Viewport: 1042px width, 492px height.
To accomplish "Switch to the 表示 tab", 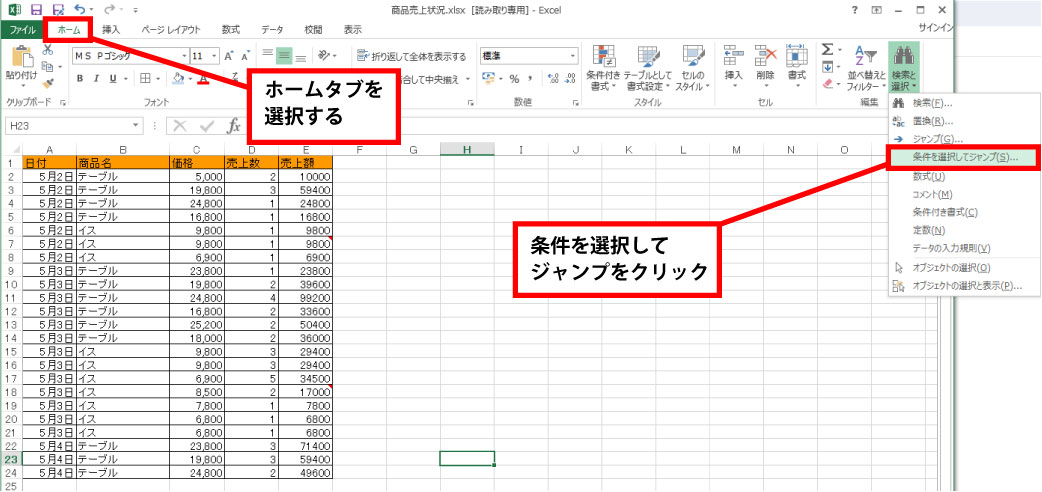I will (x=353, y=30).
